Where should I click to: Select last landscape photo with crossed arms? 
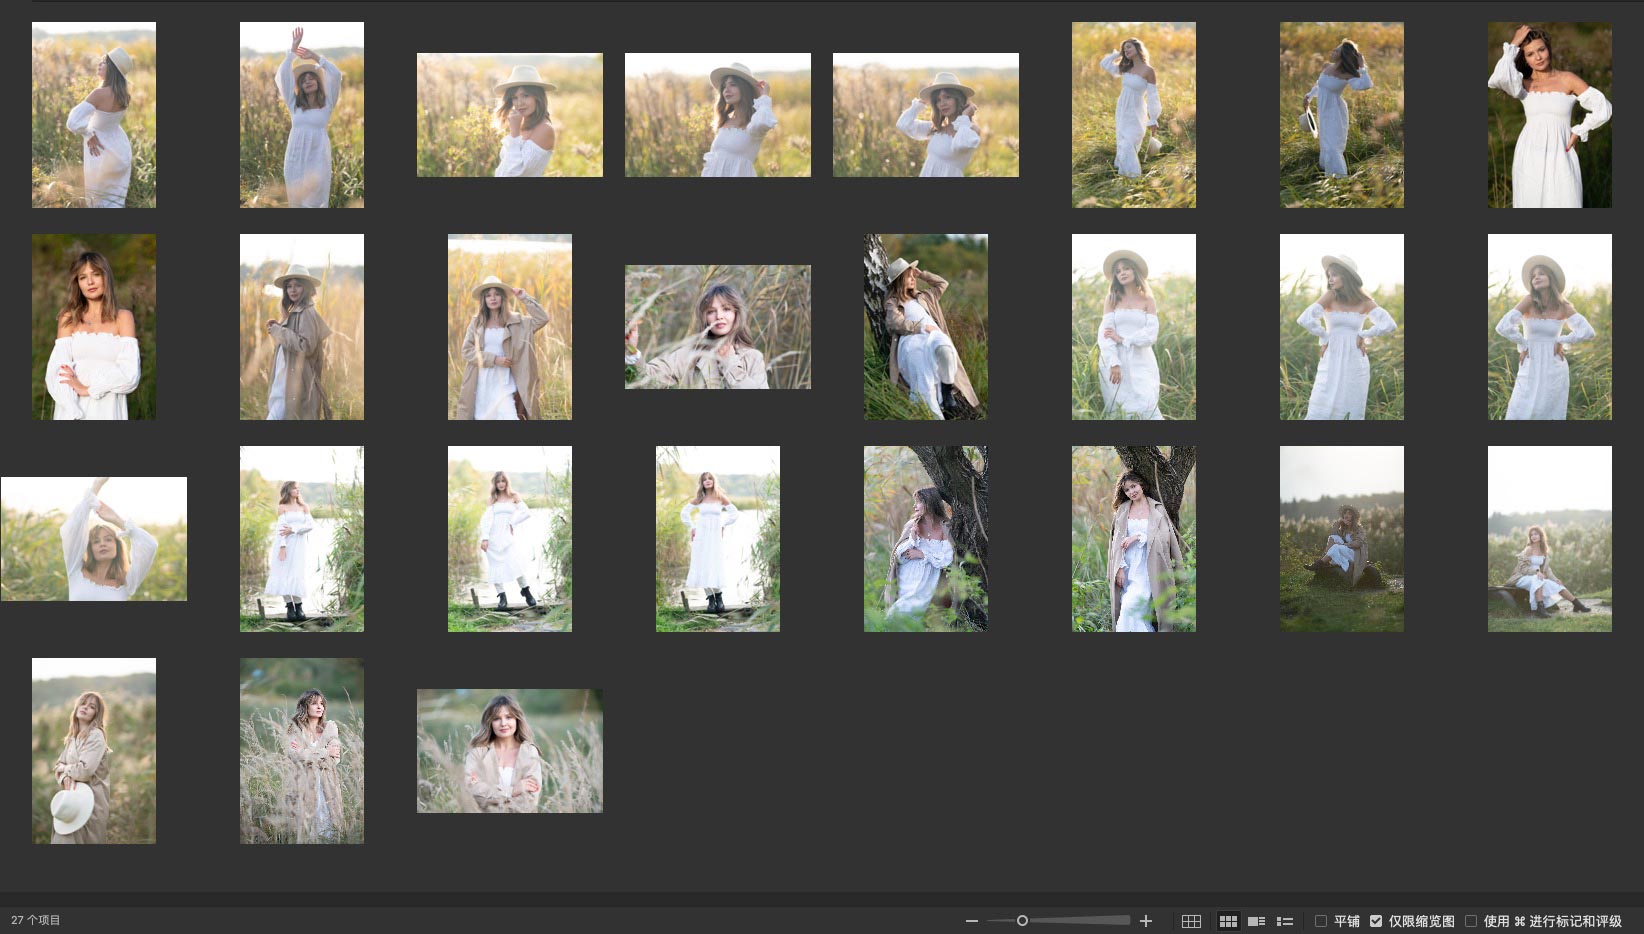(x=509, y=751)
